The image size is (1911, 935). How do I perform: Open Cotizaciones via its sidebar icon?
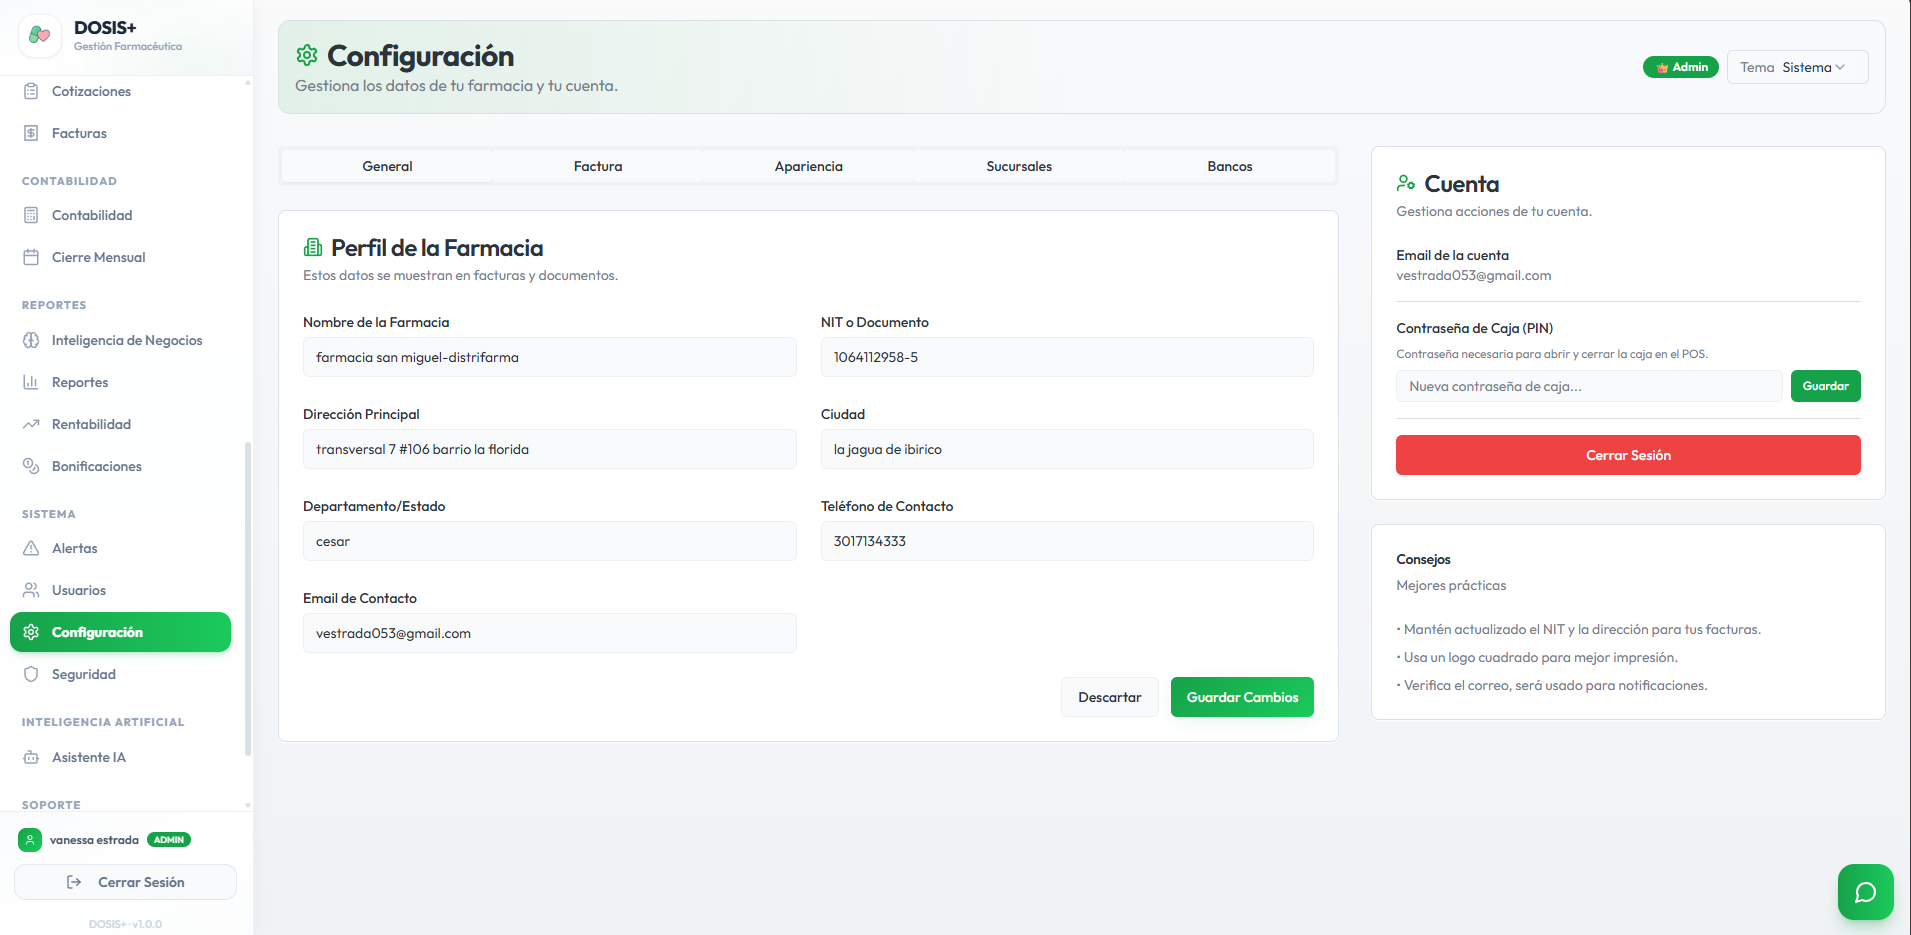click(x=31, y=91)
